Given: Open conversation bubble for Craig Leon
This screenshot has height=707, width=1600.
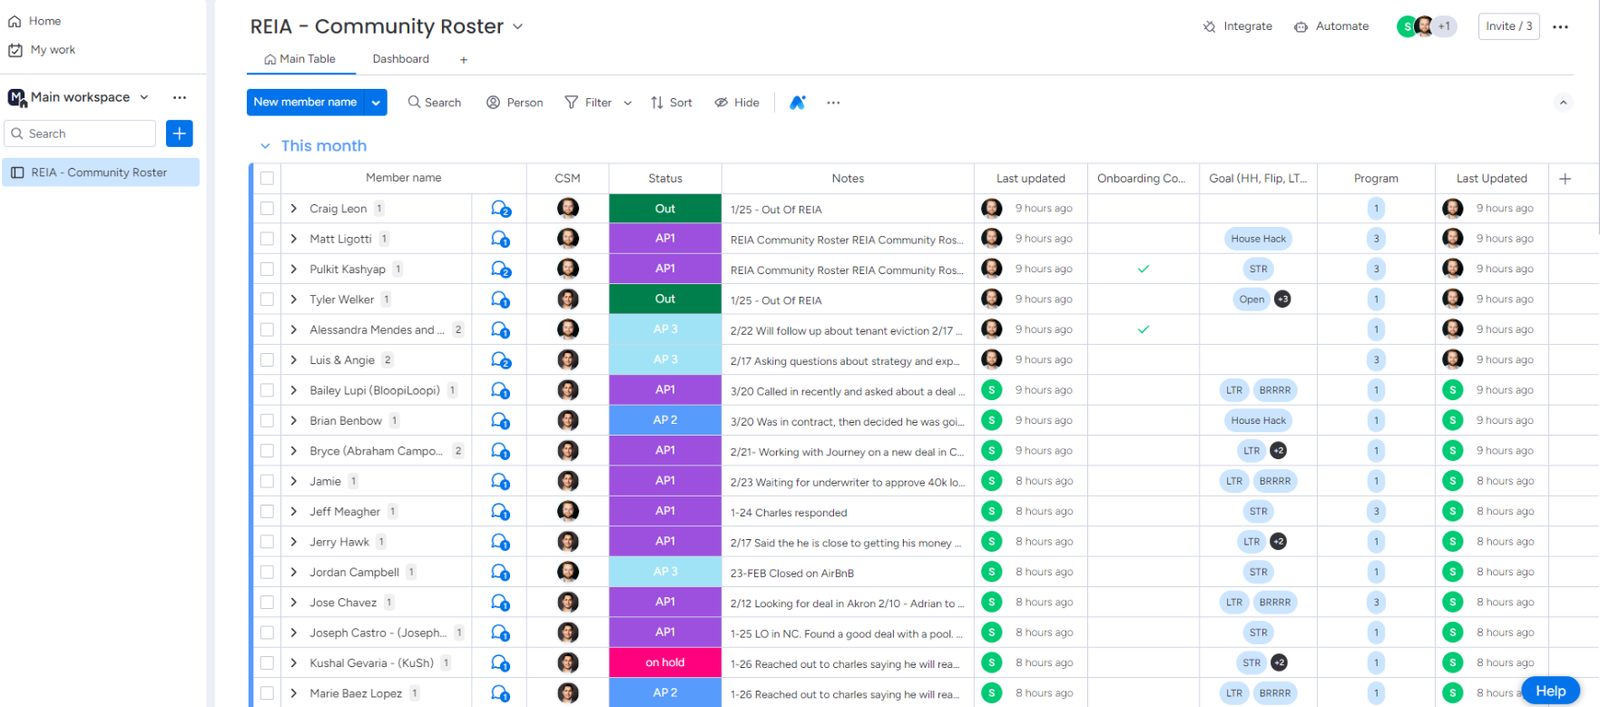Looking at the screenshot, I should [x=500, y=209].
